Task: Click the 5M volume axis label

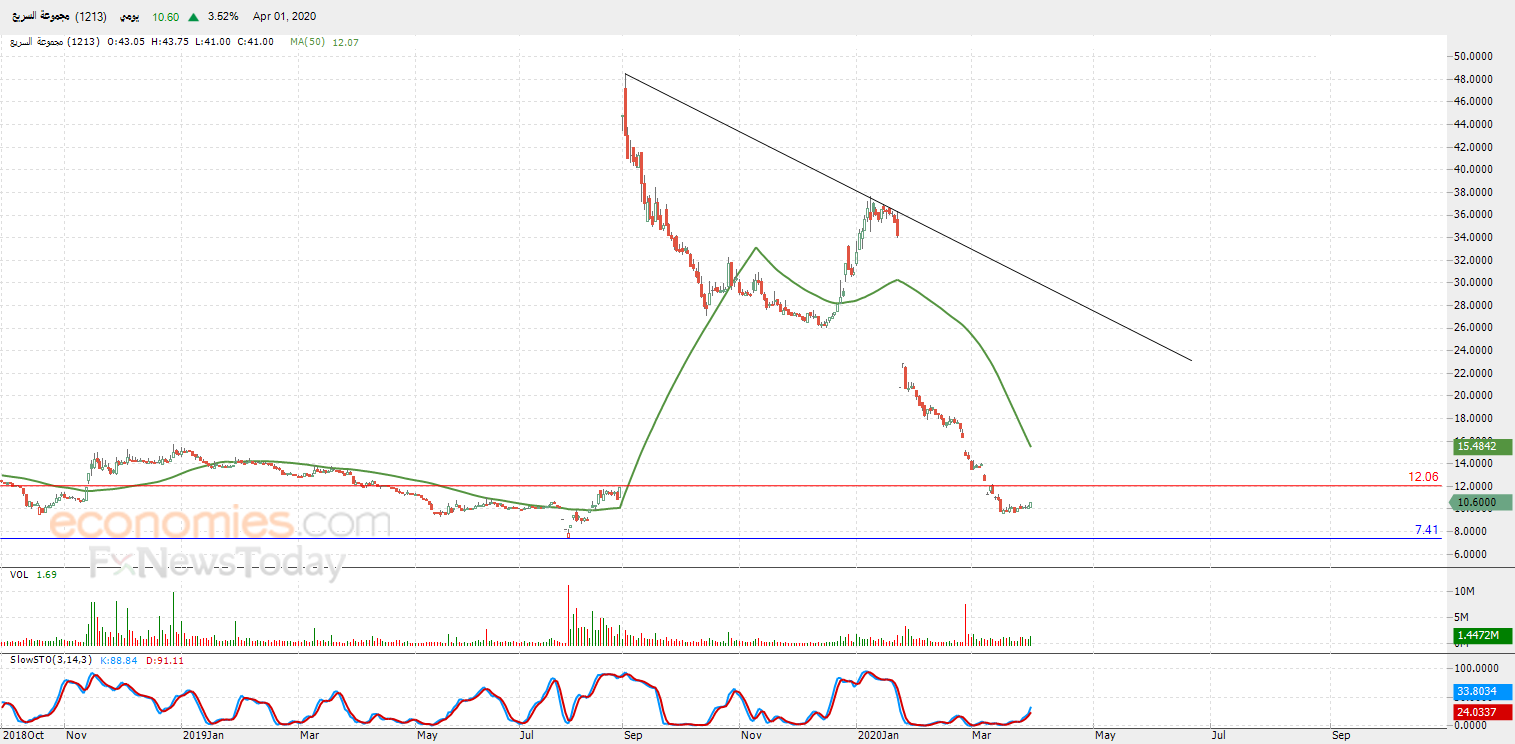Action: pos(1461,617)
